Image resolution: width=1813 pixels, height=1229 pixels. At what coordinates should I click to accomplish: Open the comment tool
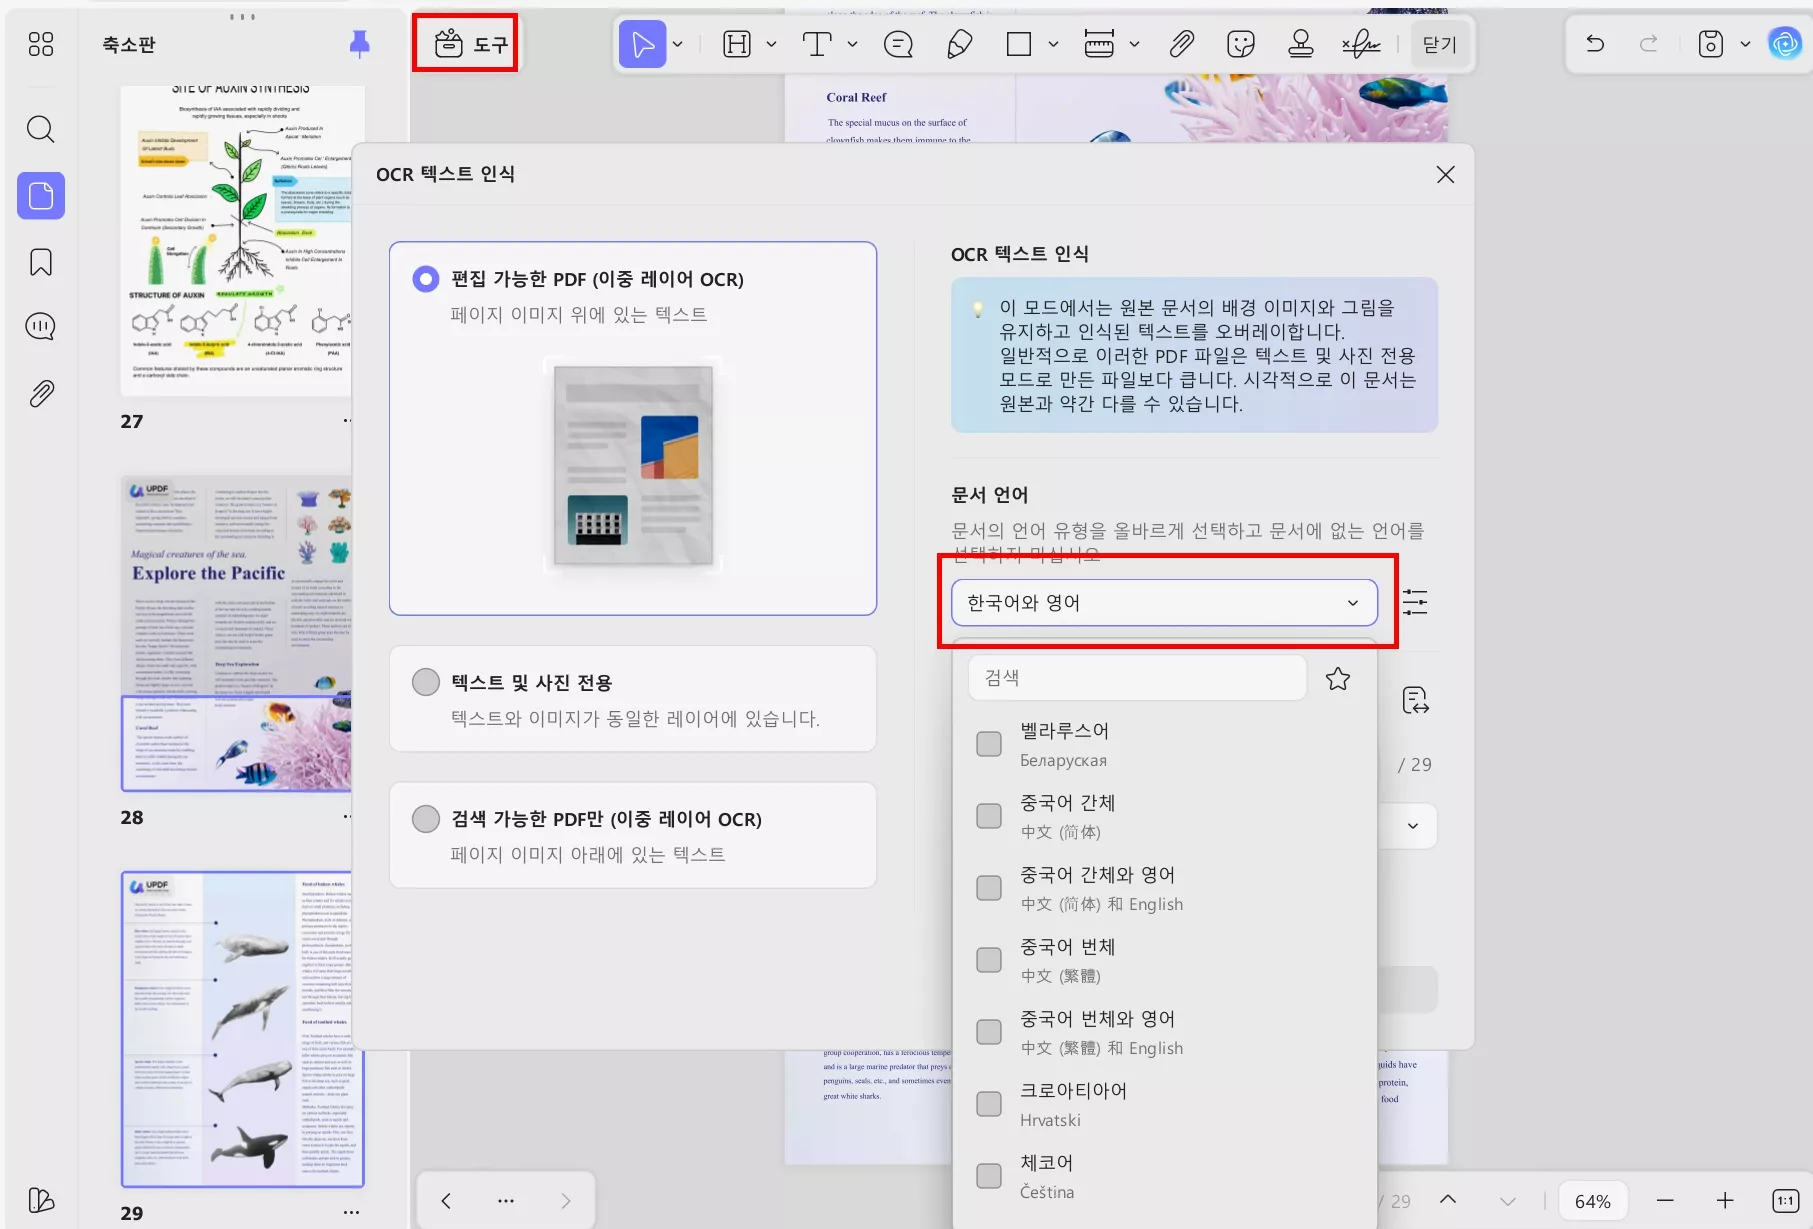(898, 44)
